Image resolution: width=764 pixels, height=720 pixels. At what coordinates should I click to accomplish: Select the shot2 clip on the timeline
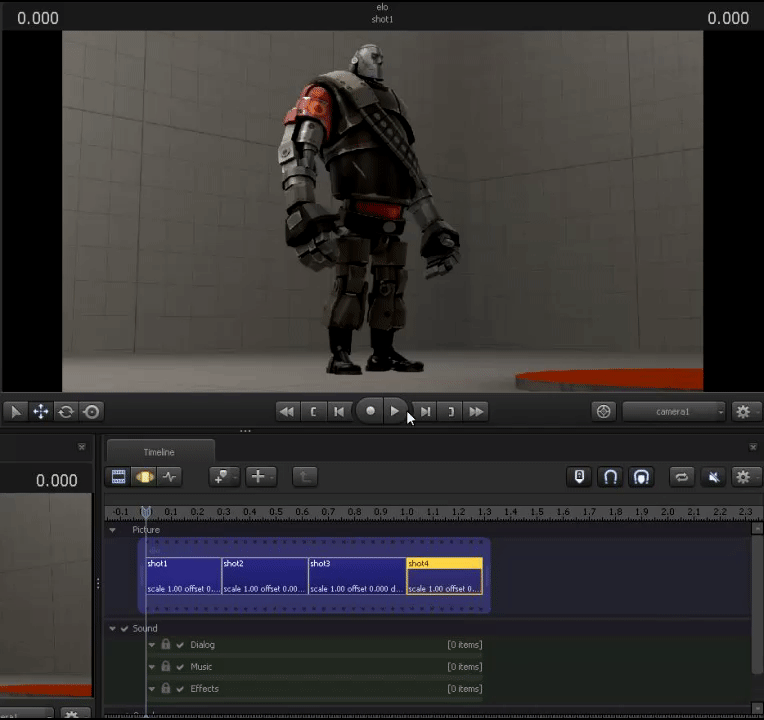pos(264,576)
